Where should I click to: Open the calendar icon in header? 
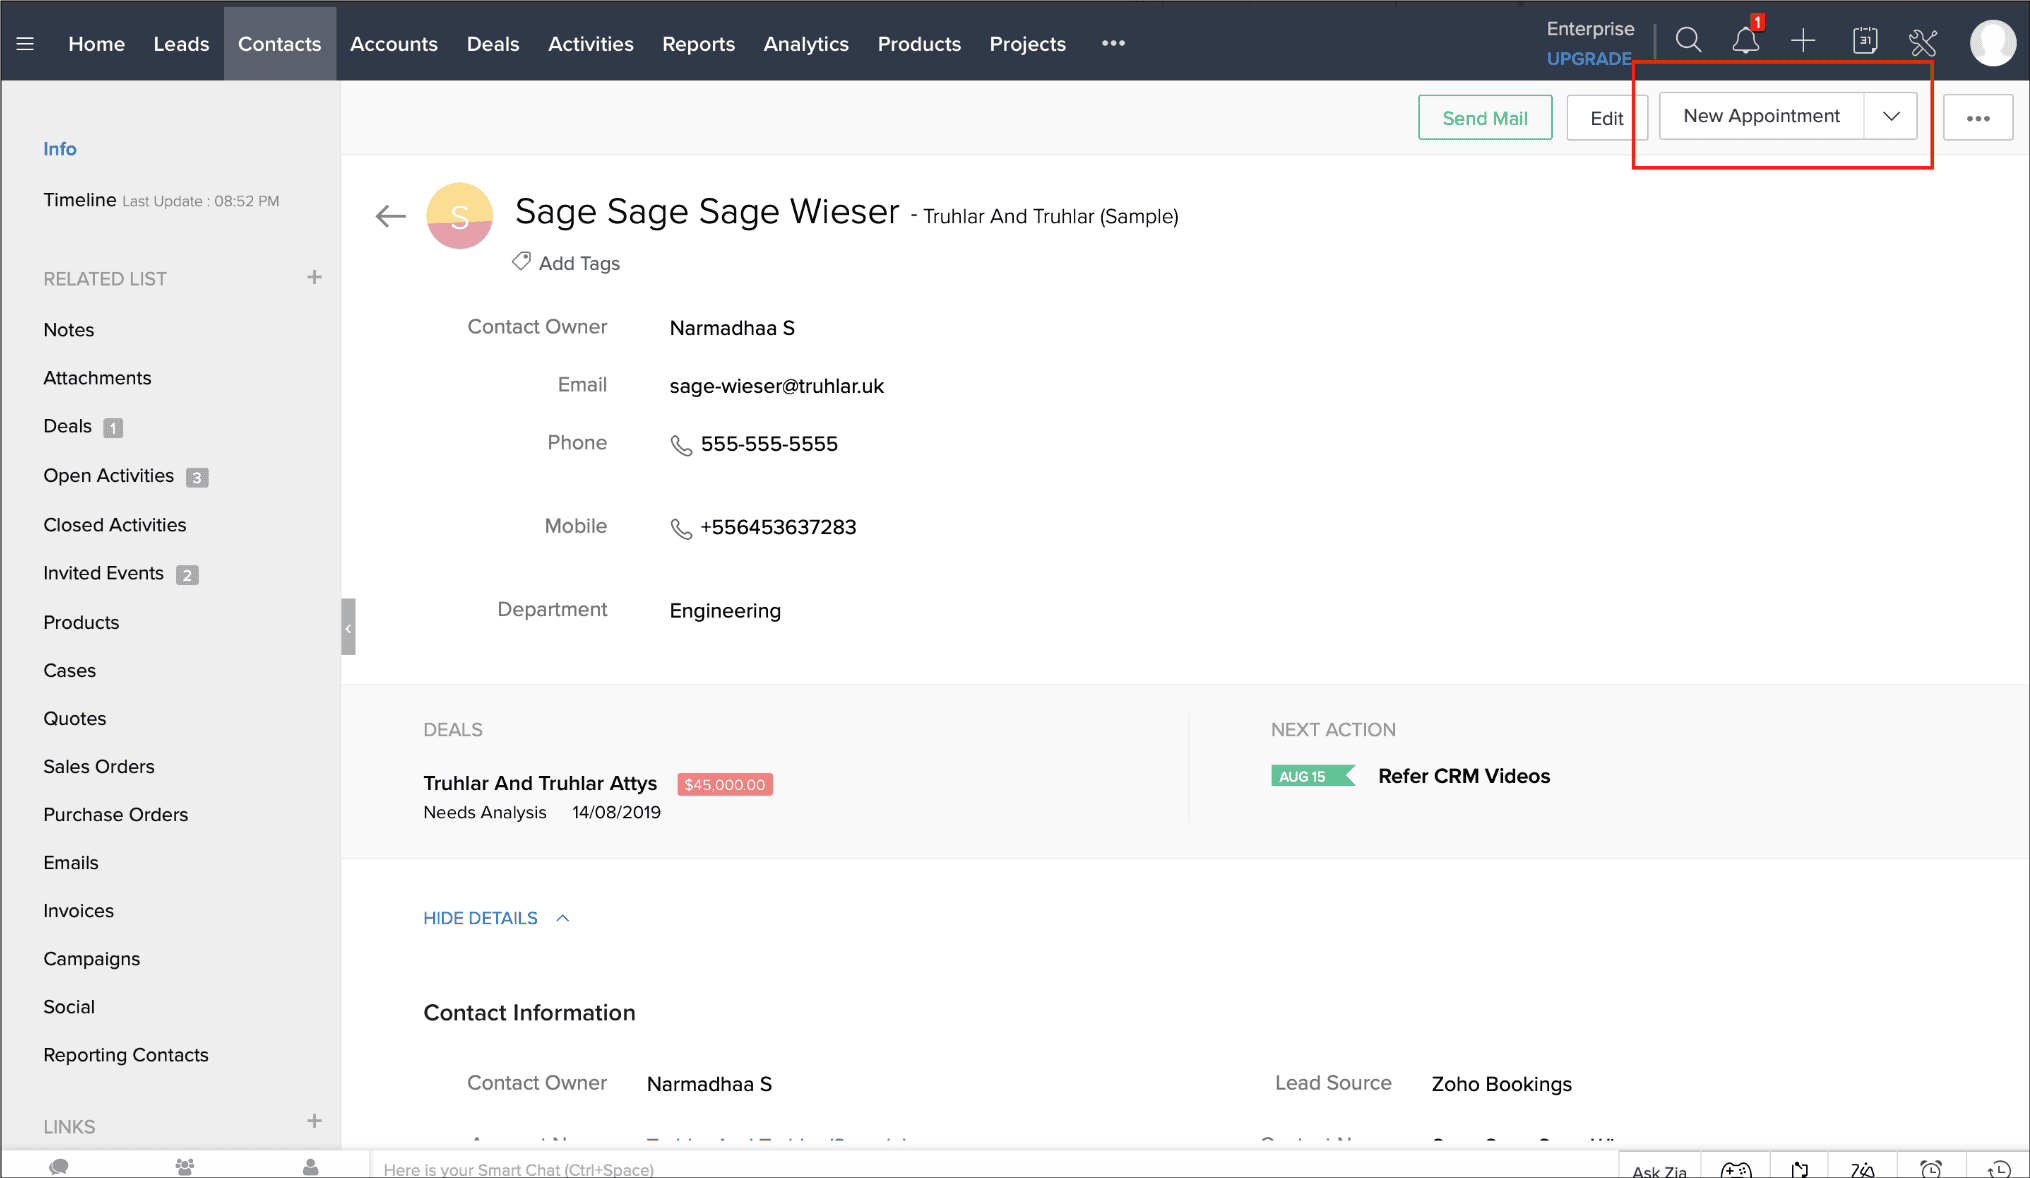(1864, 41)
